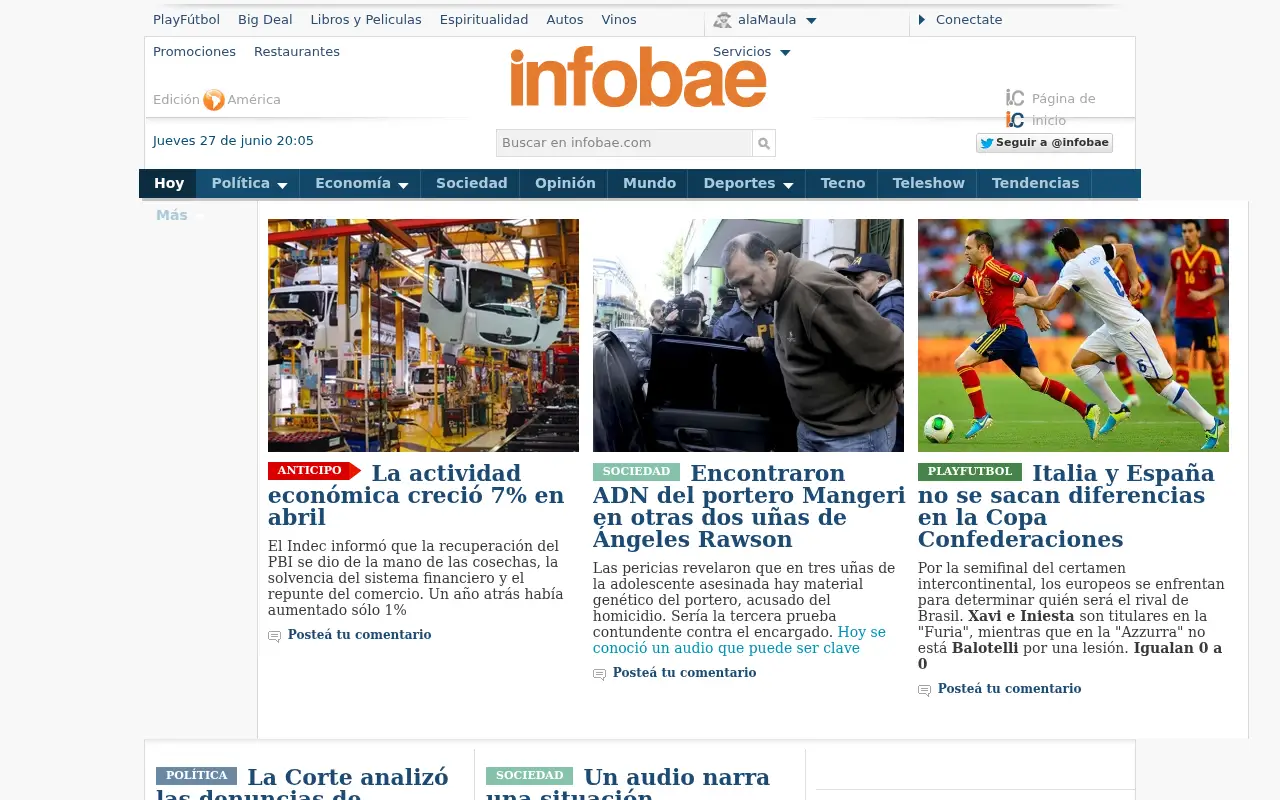Viewport: 1280px width, 800px height.
Task: Open headline 'Un audio narra'
Action: click(628, 783)
